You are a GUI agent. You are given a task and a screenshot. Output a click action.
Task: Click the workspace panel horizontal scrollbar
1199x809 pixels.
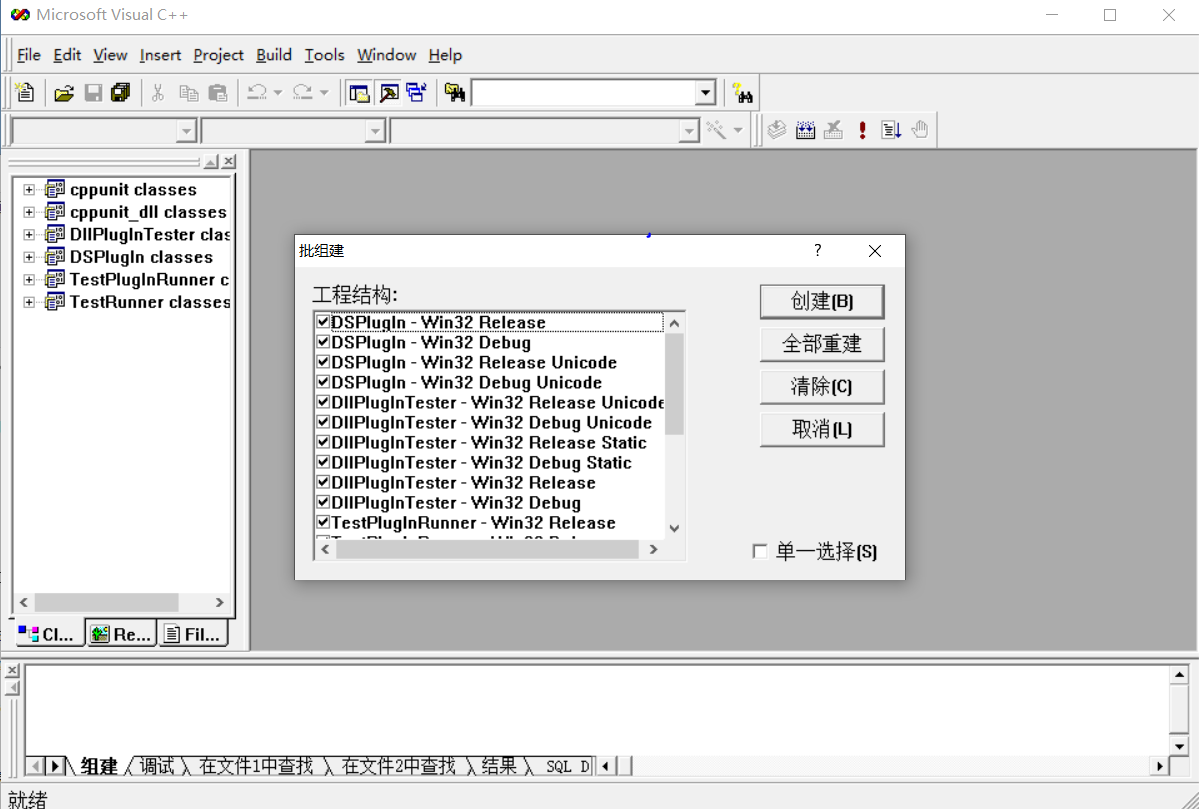pyautogui.click(x=122, y=603)
